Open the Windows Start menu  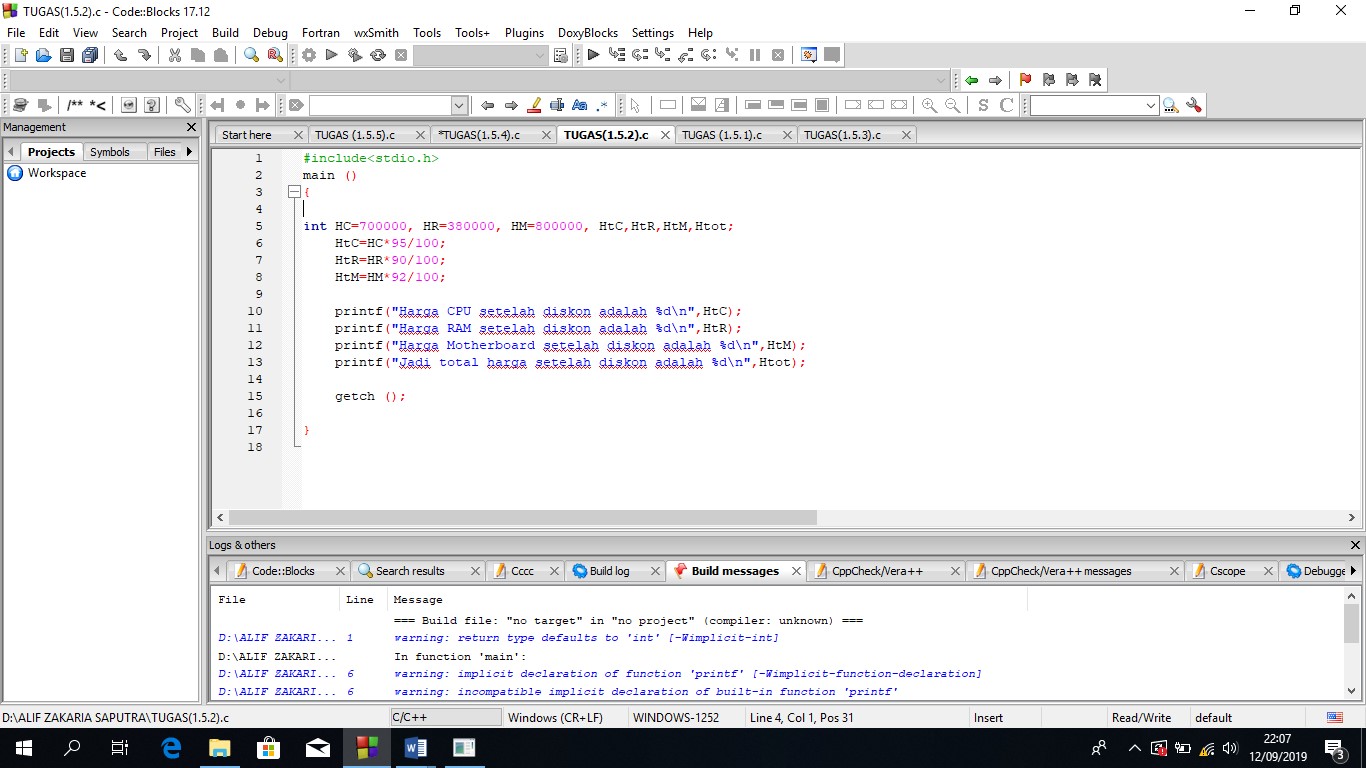24,748
